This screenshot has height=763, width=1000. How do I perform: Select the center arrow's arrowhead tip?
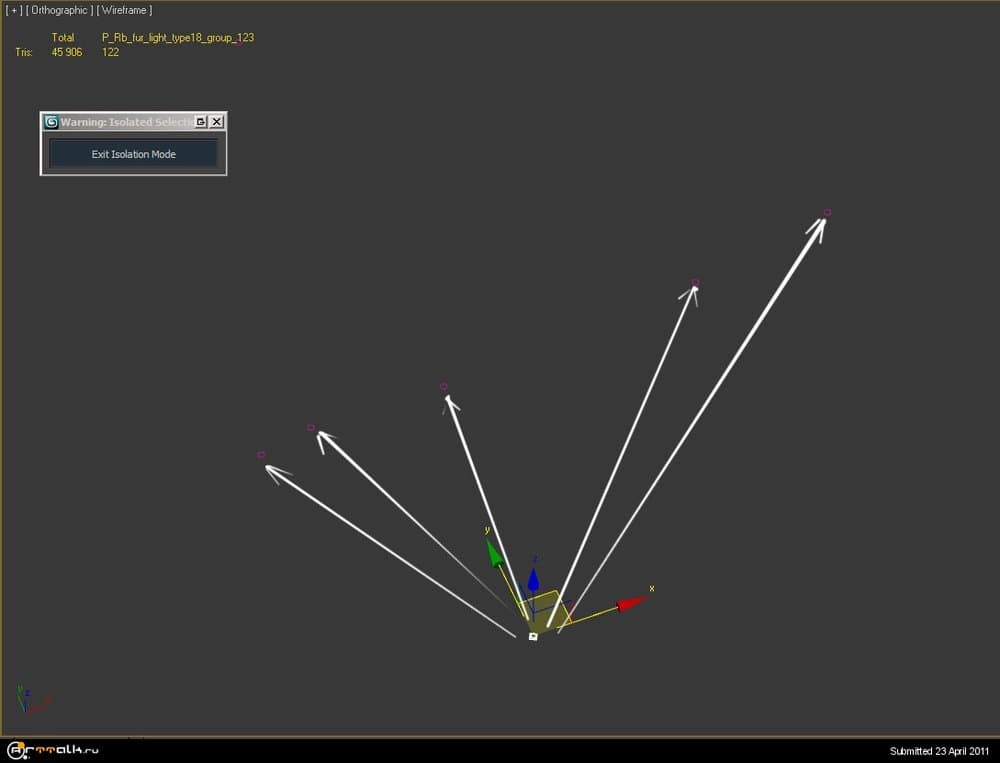click(x=449, y=400)
